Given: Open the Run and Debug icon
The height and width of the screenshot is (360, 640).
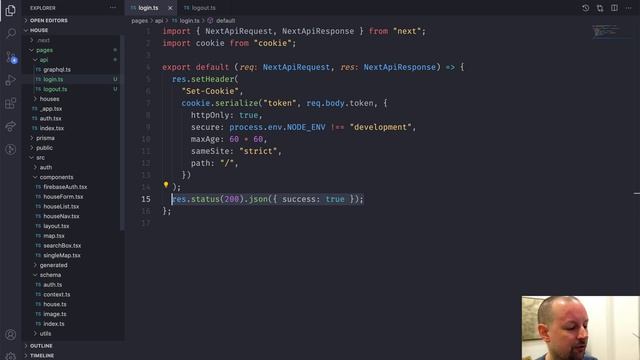Looking at the screenshot, I should tap(11, 80).
